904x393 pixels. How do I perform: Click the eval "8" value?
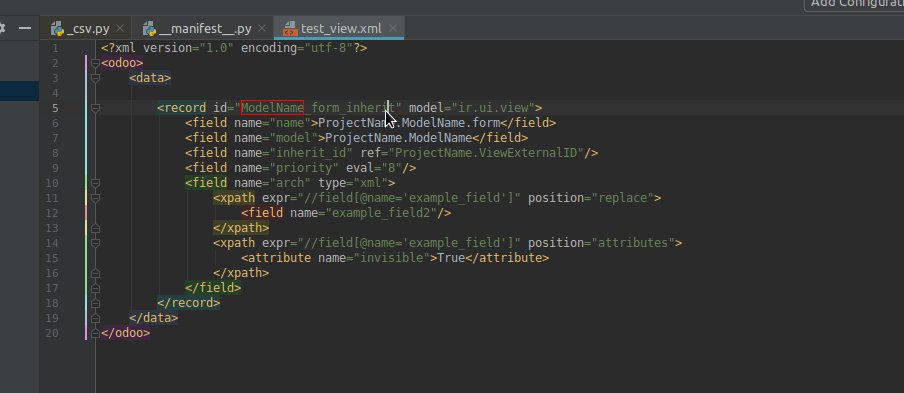click(392, 168)
